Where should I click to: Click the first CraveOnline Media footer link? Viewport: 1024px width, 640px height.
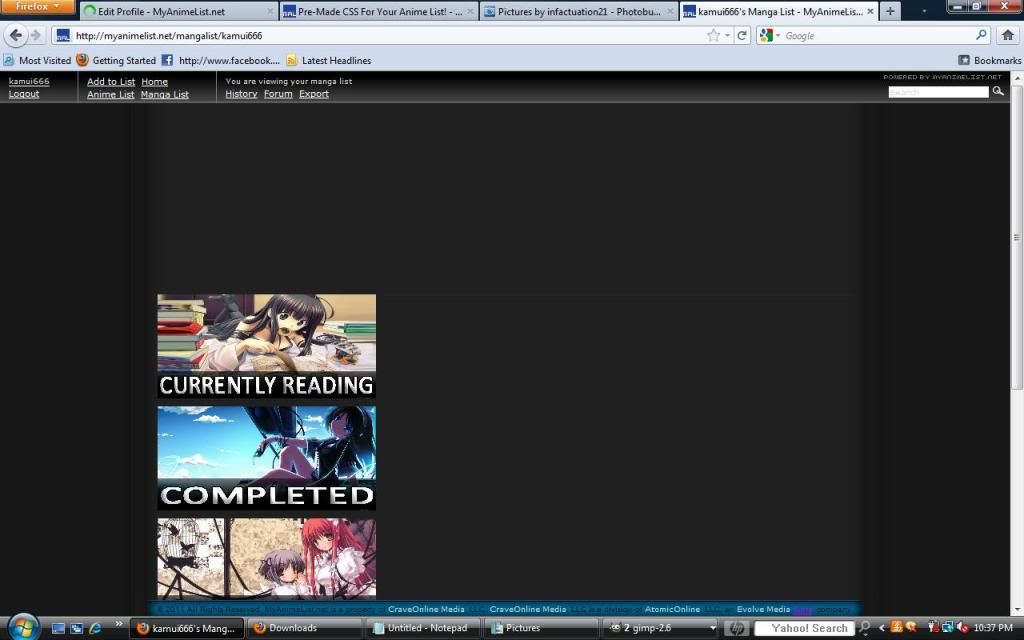tap(426, 609)
